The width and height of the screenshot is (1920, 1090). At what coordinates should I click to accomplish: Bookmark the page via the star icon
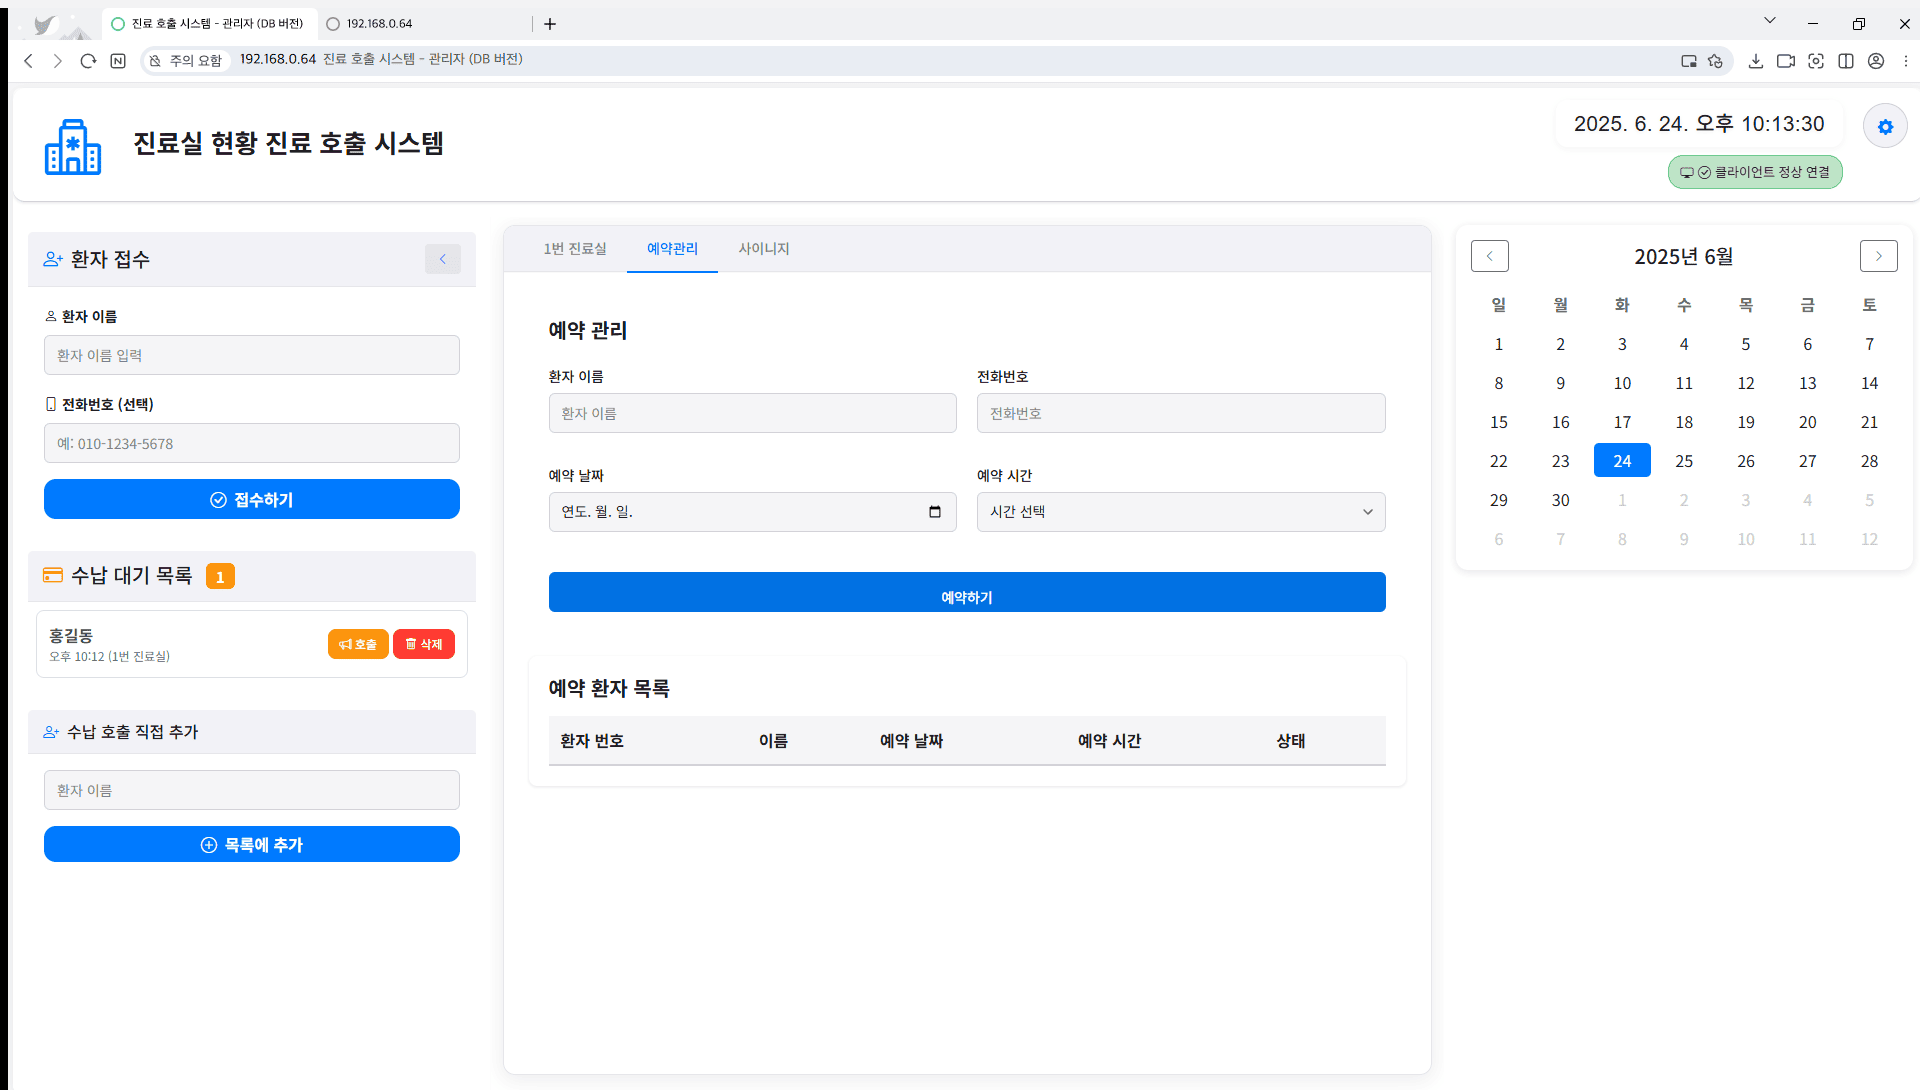(1716, 61)
